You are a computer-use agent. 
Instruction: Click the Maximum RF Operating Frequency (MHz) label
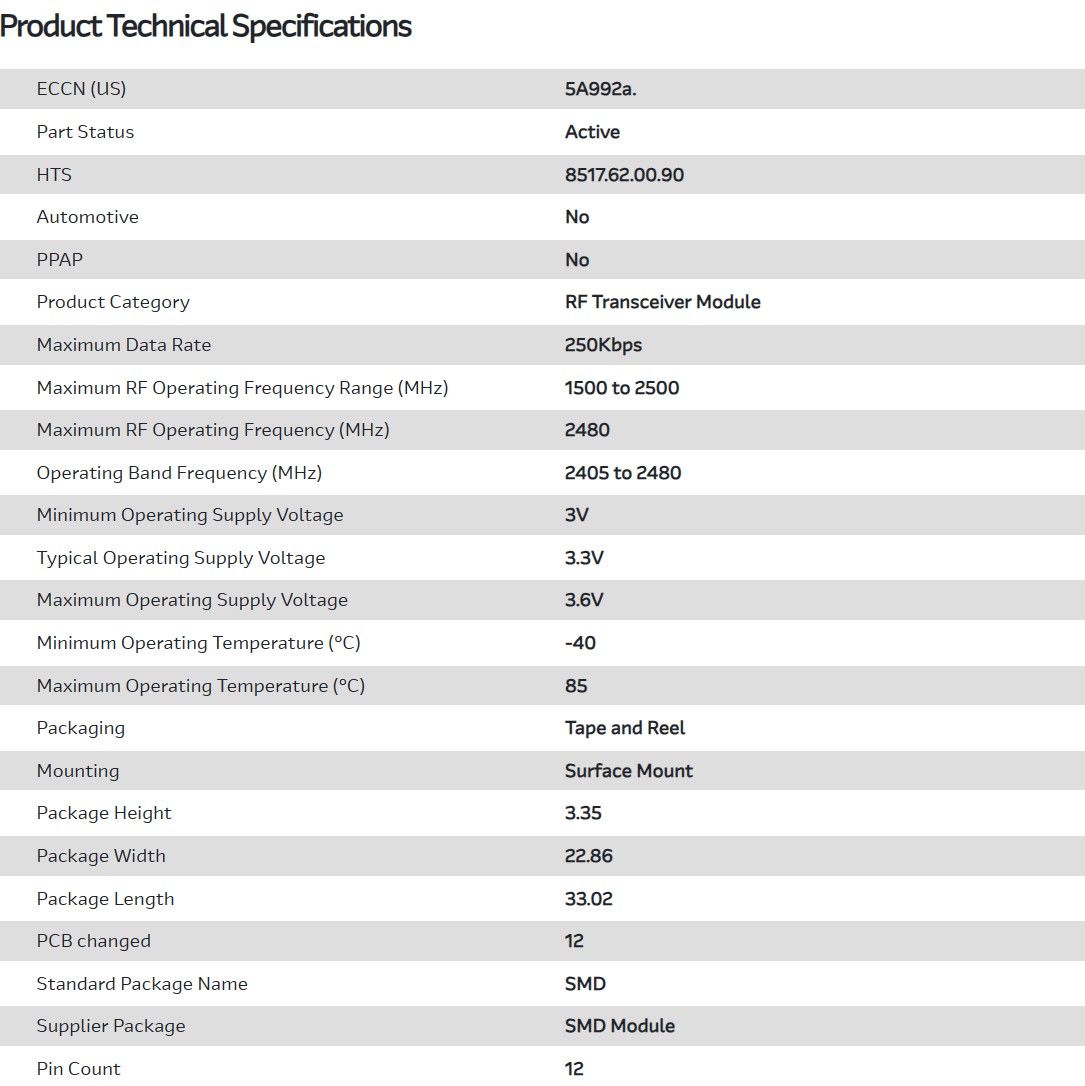(213, 430)
